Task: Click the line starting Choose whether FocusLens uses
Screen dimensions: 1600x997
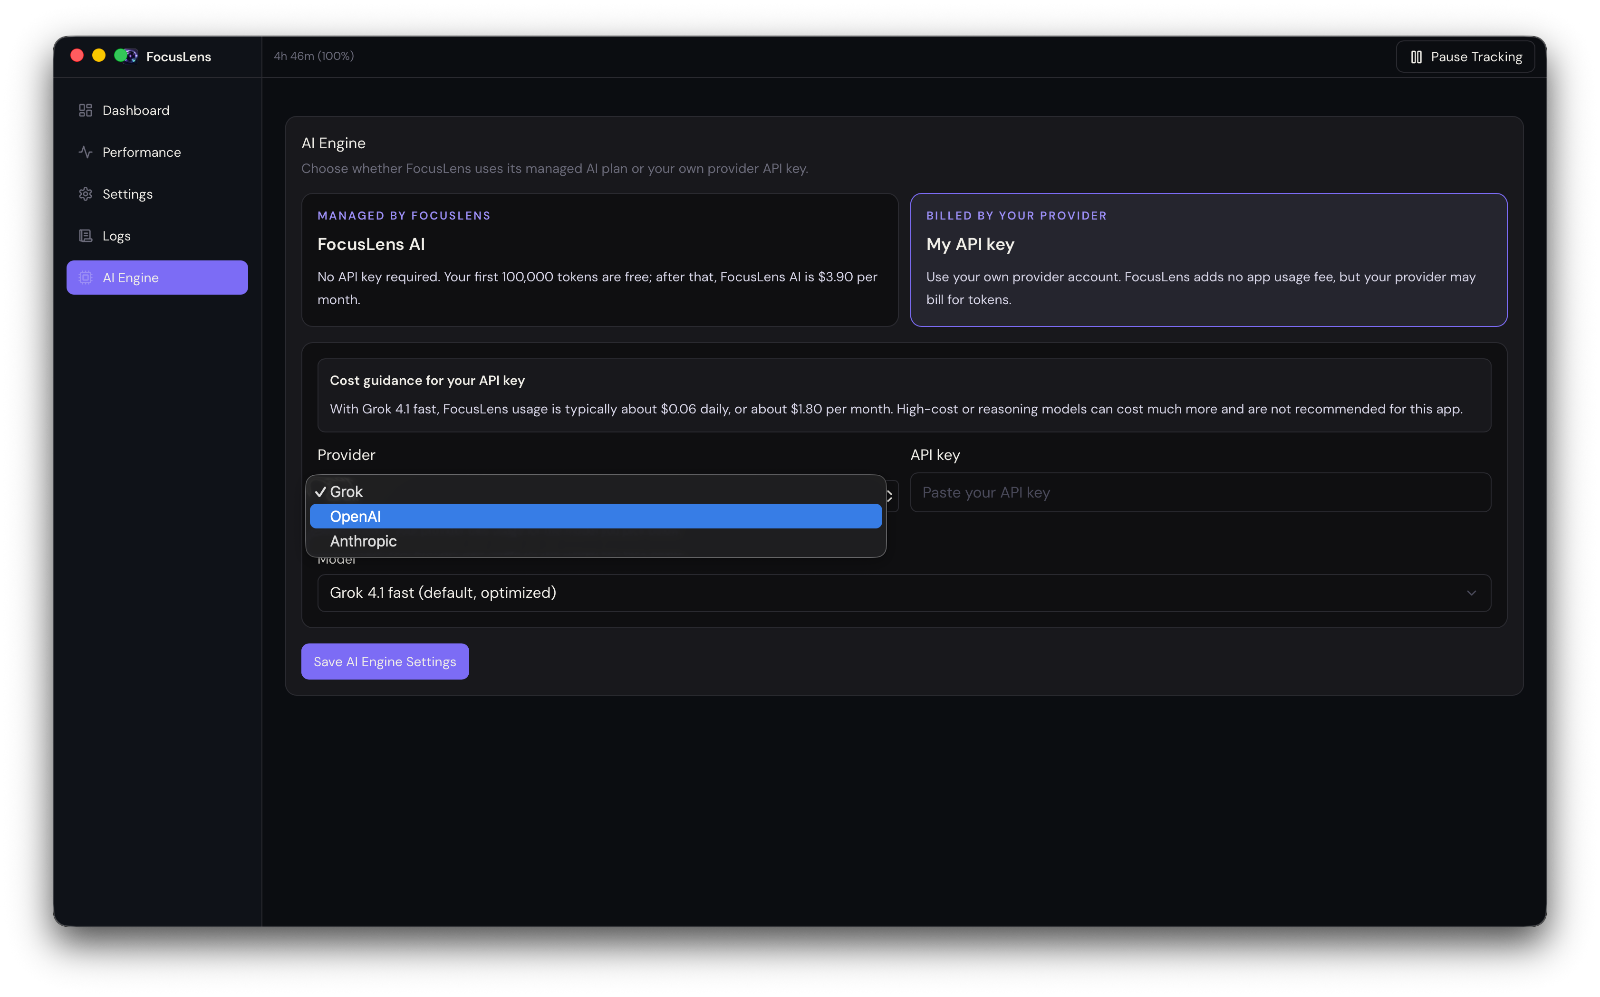Action: 555,168
